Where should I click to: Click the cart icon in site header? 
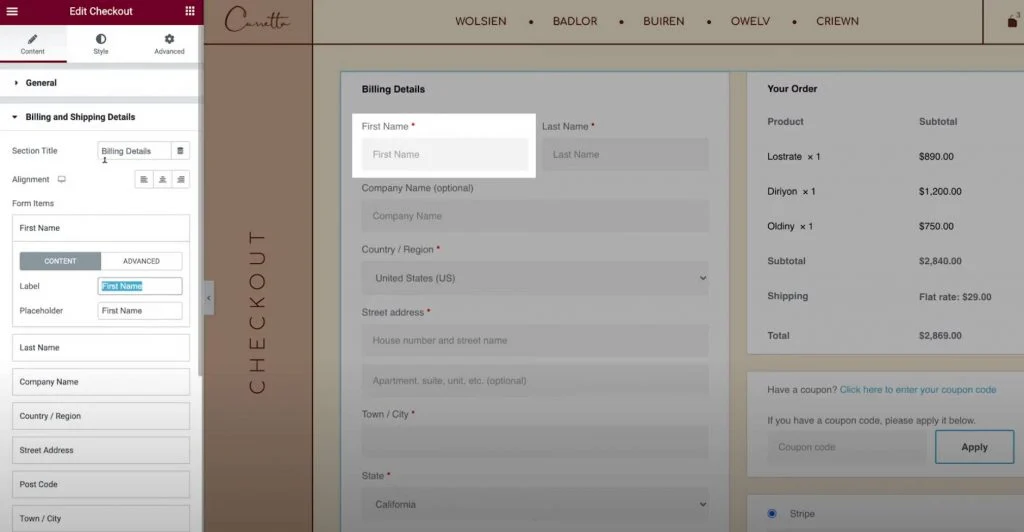tap(1014, 21)
